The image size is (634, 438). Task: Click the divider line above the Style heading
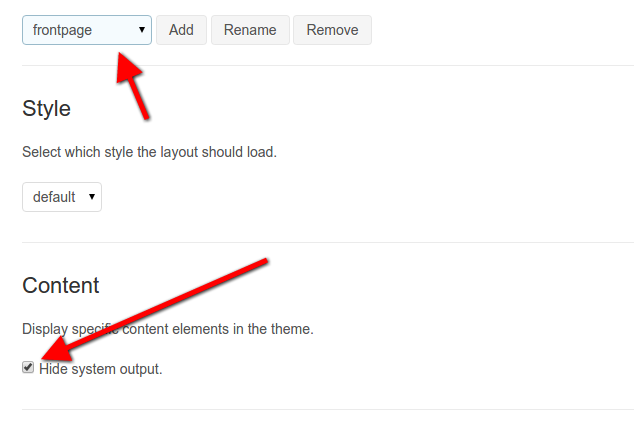tap(328, 65)
